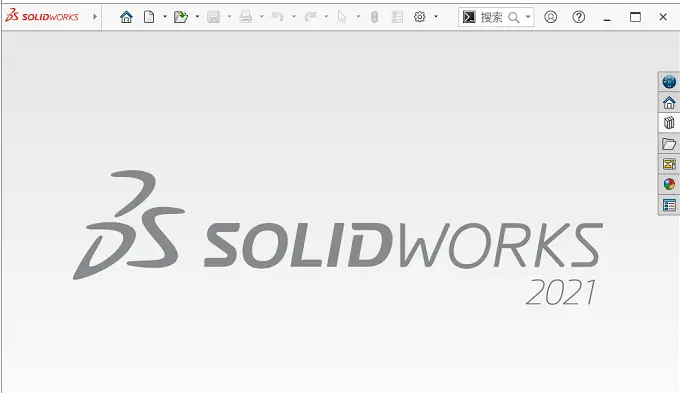Image resolution: width=680 pixels, height=393 pixels.
Task: Click the SolidWorks logo menu
Action: pyautogui.click(x=42, y=16)
